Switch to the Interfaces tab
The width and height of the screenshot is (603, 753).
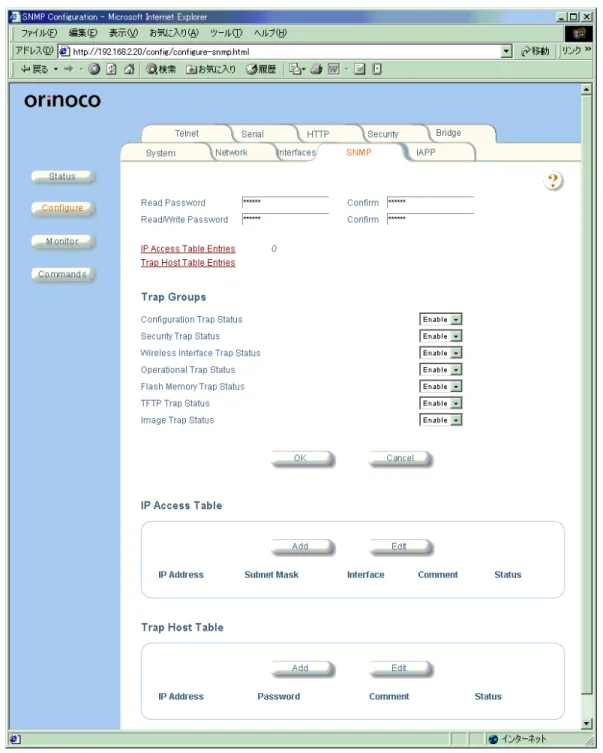pos(297,152)
